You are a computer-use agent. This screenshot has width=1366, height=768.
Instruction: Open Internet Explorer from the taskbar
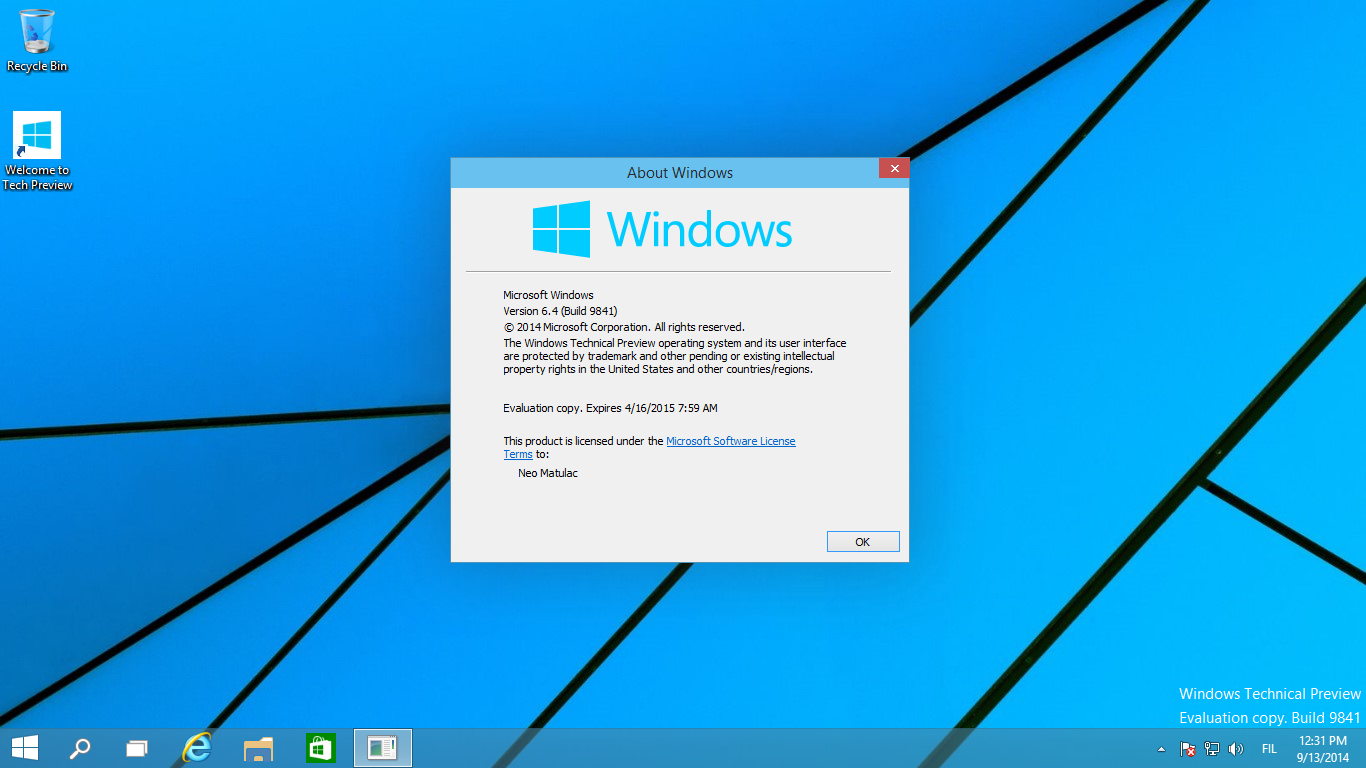tap(196, 747)
